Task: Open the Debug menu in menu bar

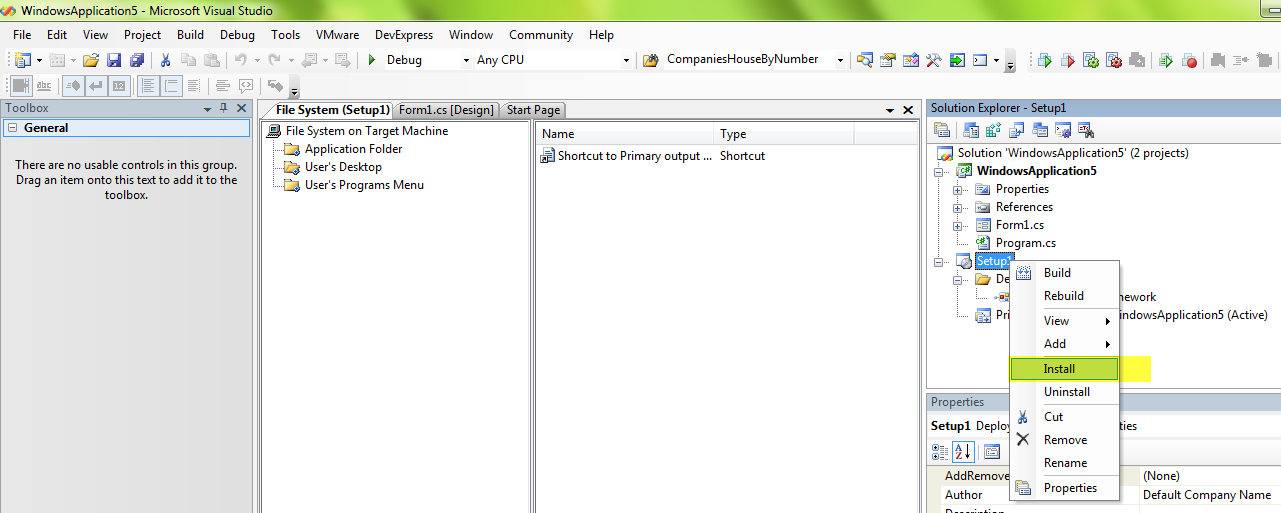Action: tap(237, 34)
